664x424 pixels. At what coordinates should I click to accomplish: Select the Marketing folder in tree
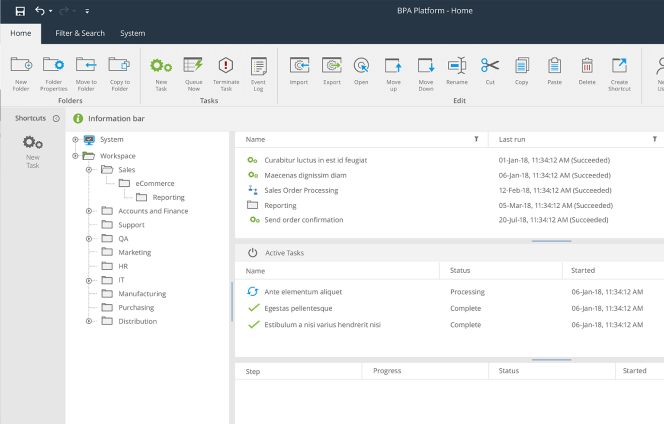134,253
